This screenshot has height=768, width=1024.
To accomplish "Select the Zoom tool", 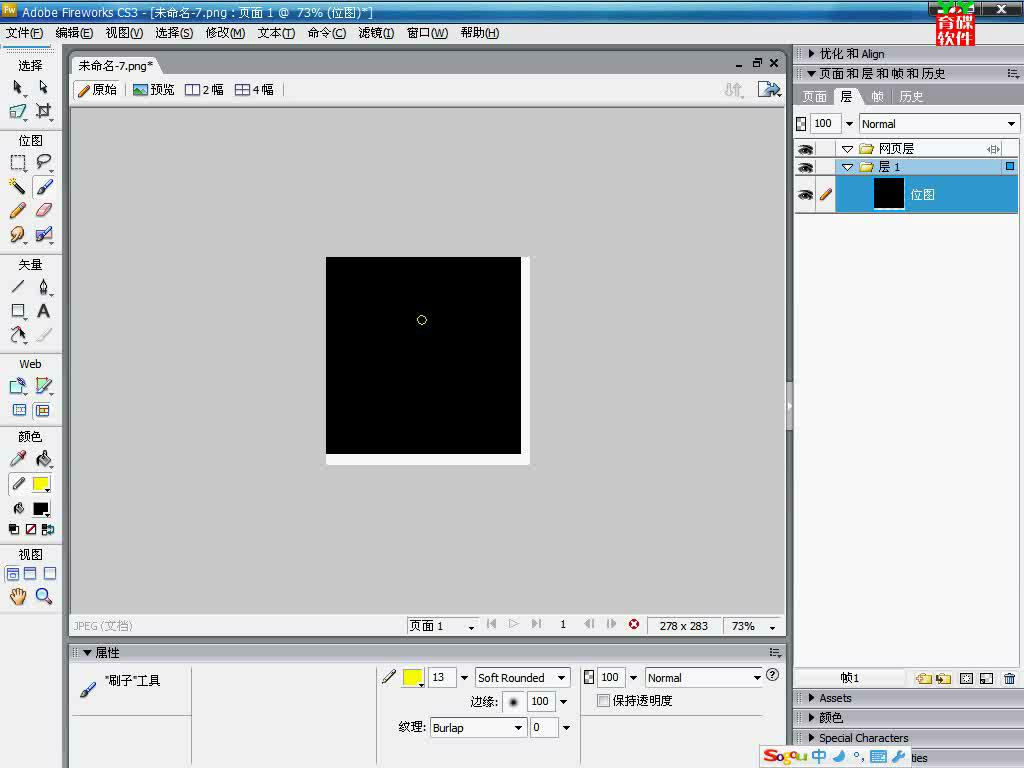I will click(43, 596).
